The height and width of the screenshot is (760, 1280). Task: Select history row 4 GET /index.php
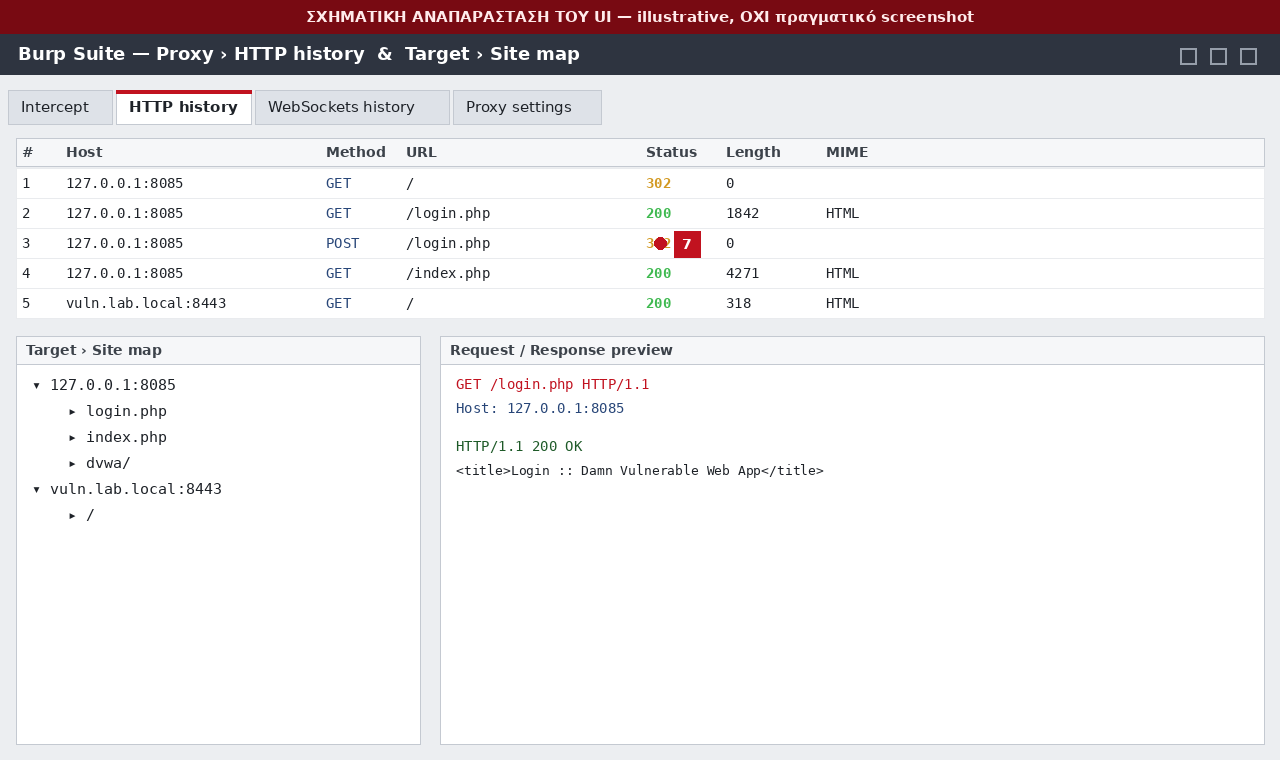(x=640, y=274)
